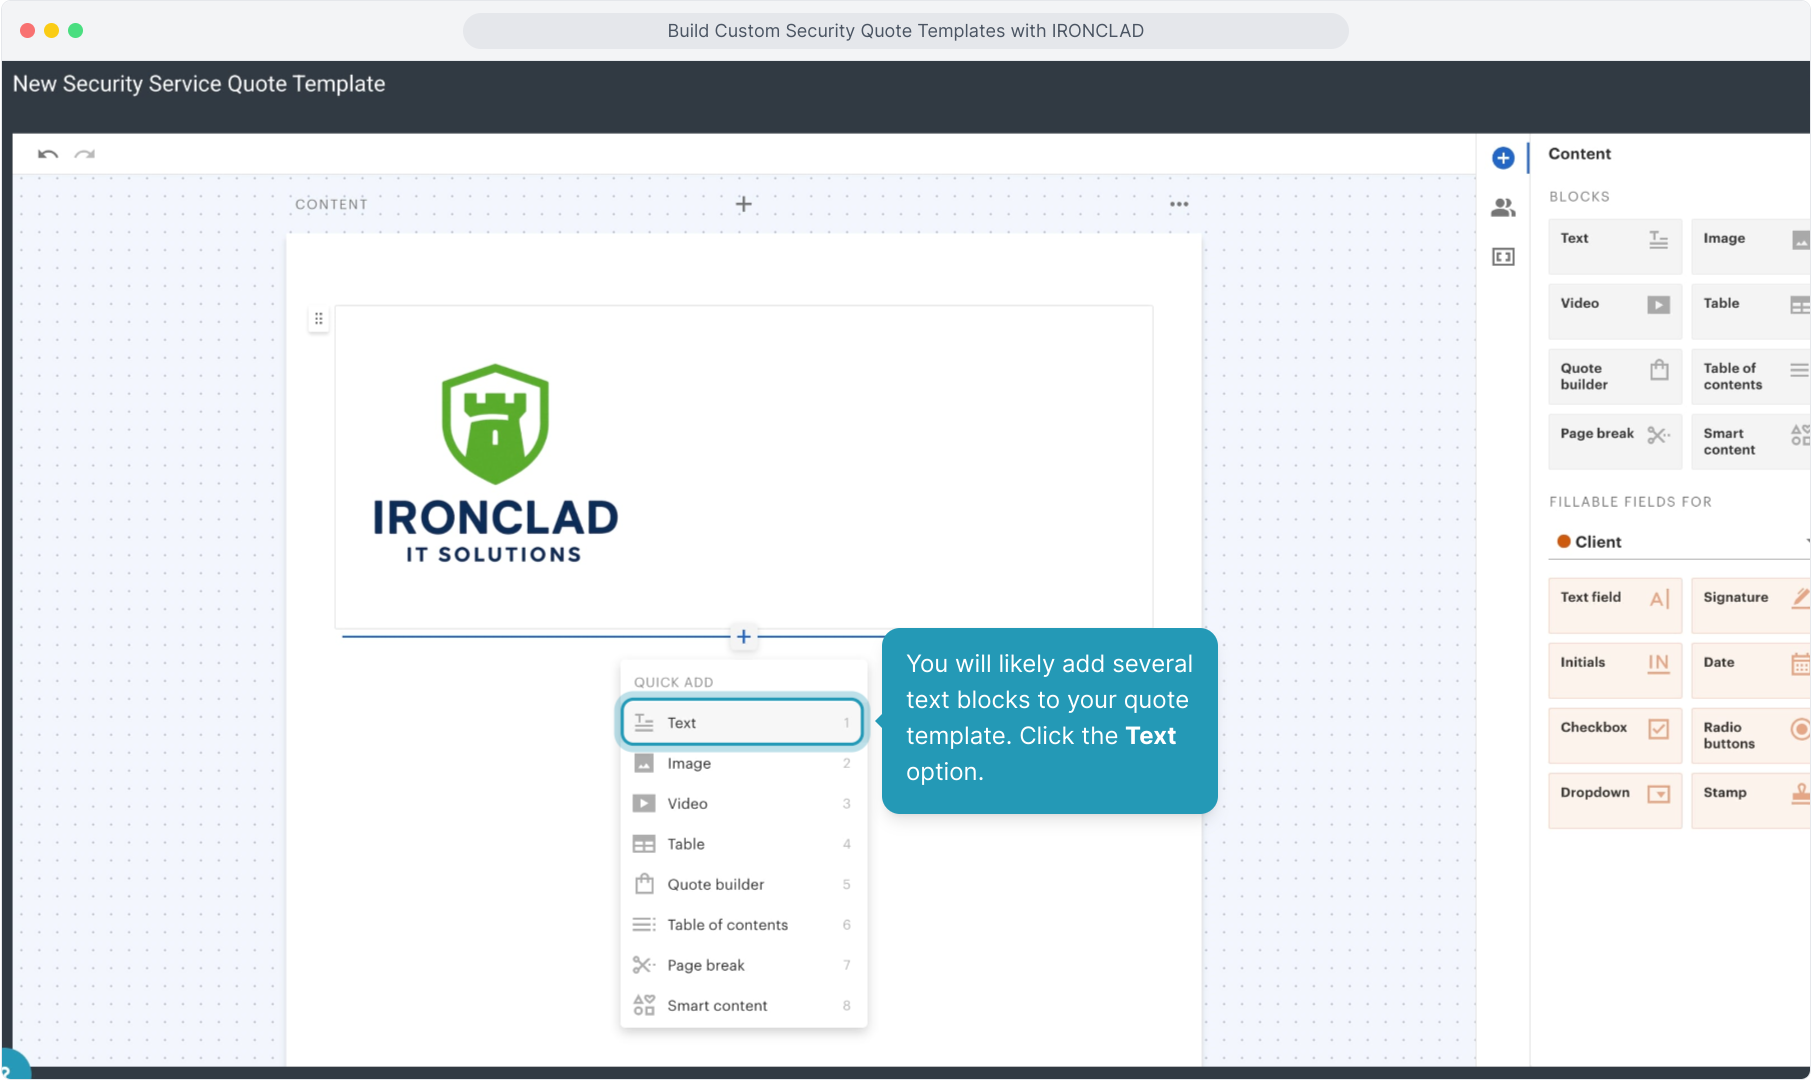Click the orange Client color dot
Screen dimensions: 1812x1080
(x=1563, y=542)
